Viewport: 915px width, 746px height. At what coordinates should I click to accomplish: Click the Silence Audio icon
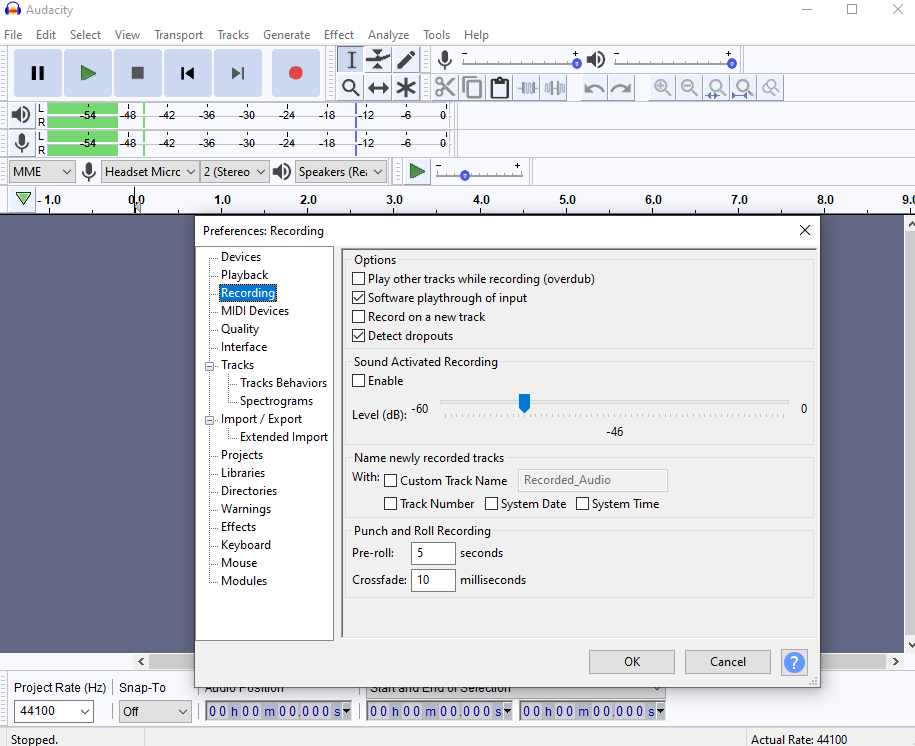554,88
